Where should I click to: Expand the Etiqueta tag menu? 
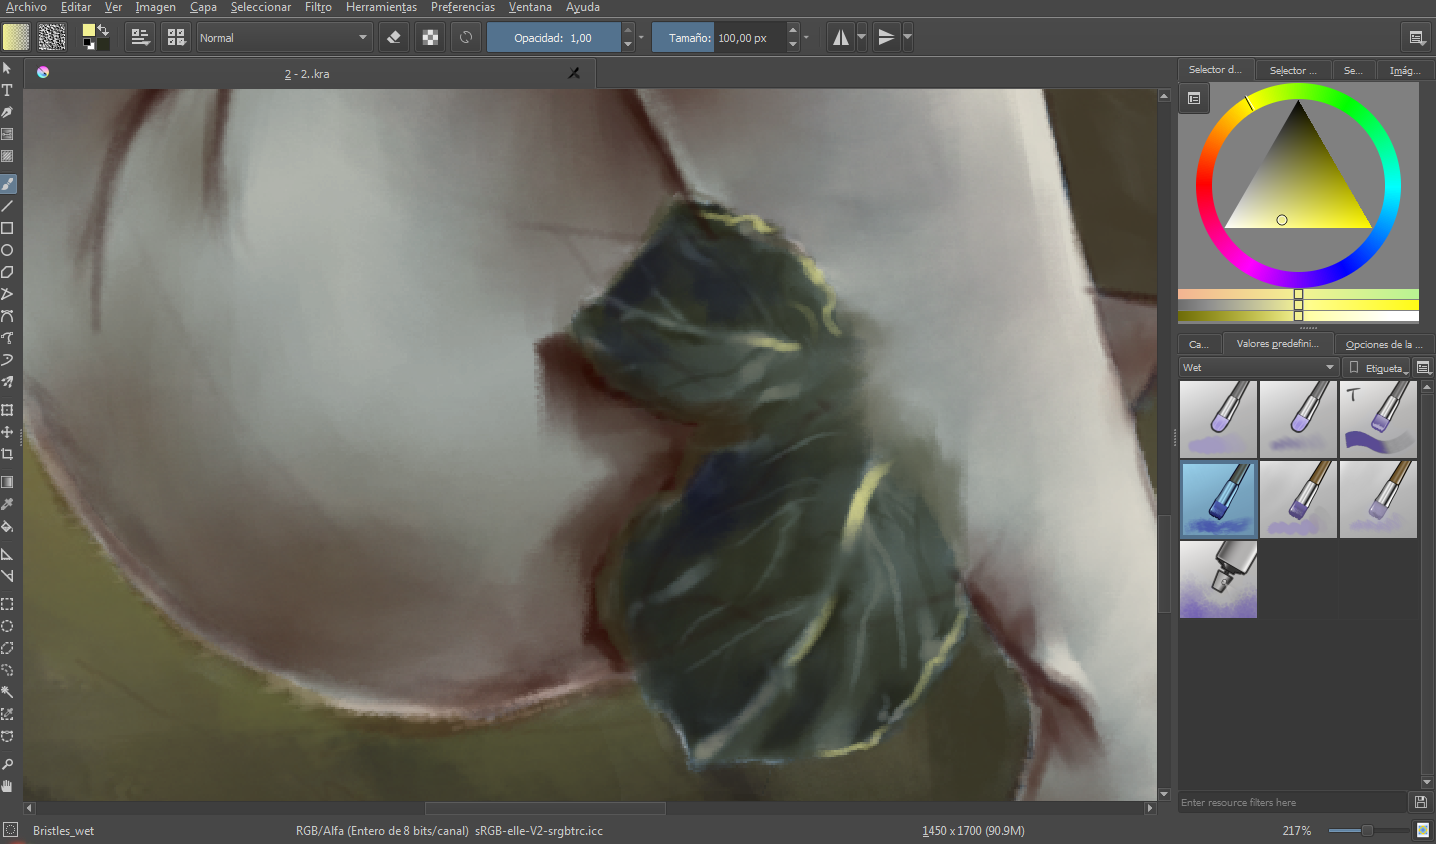(x=1378, y=368)
